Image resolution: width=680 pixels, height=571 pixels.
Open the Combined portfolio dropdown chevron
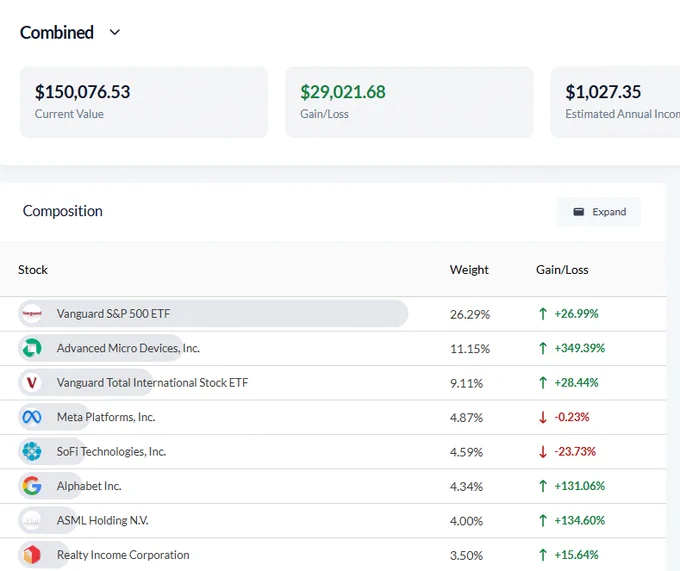114,33
